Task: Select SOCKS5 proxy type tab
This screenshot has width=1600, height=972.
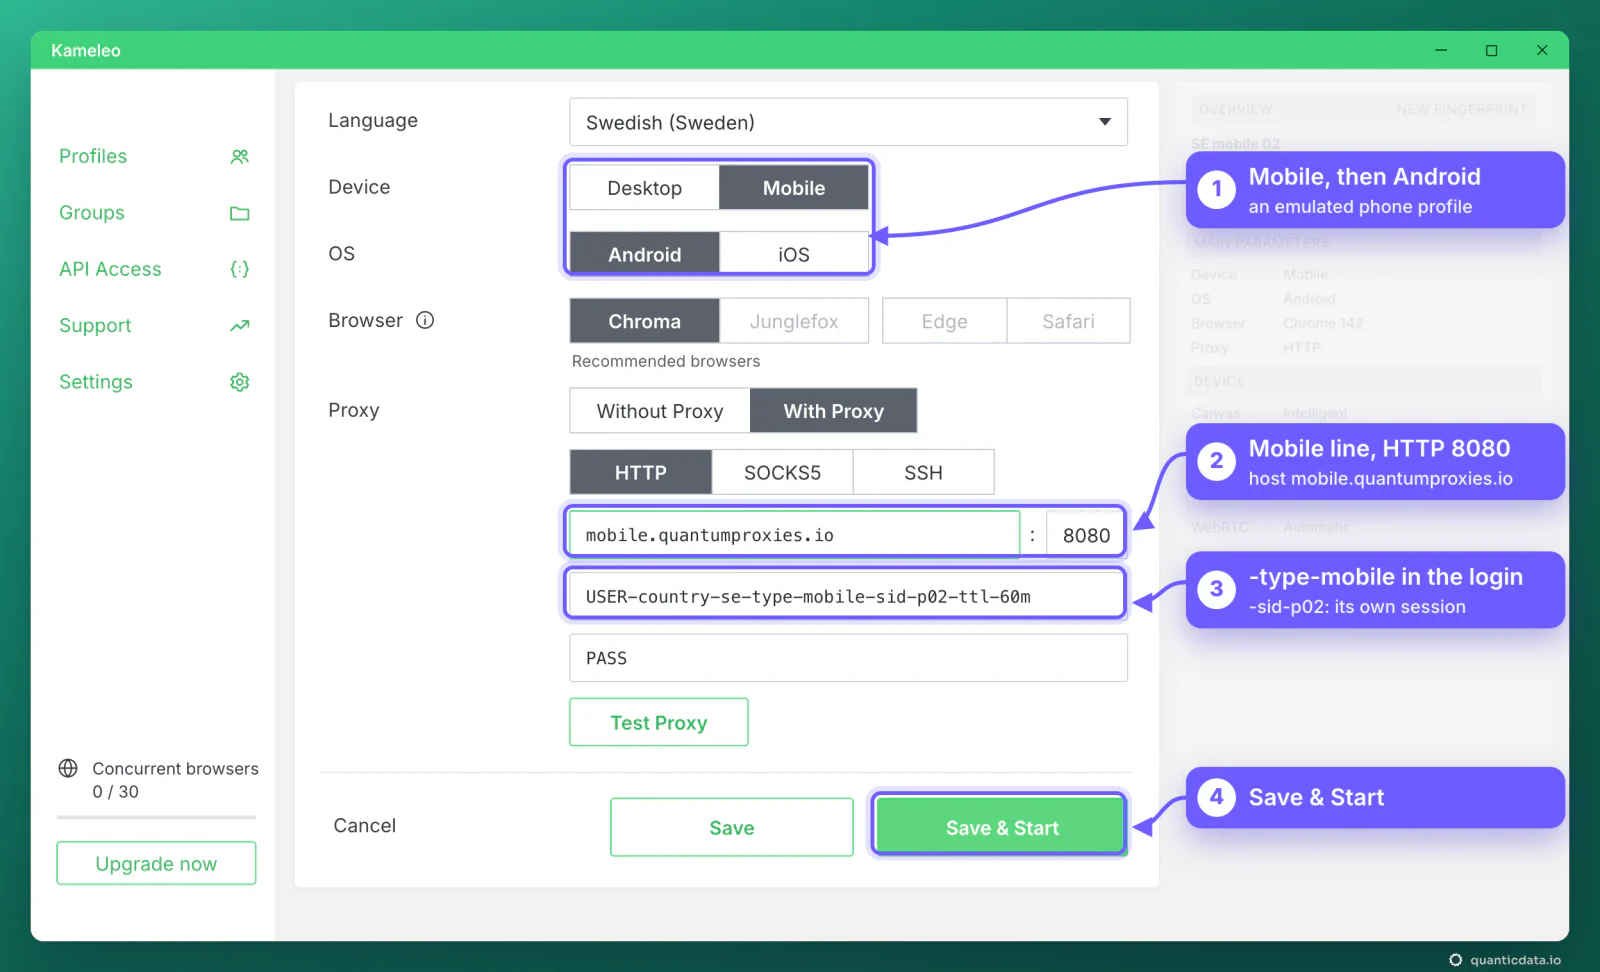Action: [x=782, y=472]
